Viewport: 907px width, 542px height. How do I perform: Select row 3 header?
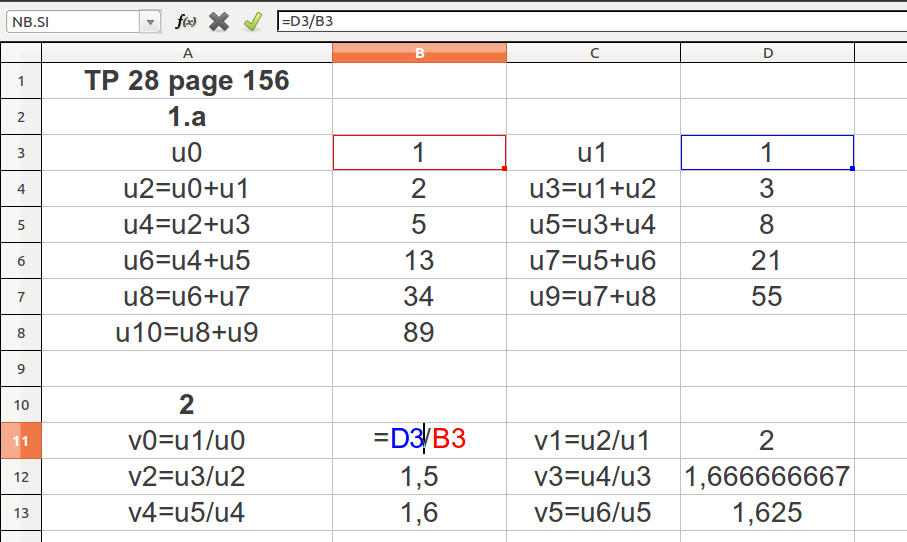coord(20,153)
